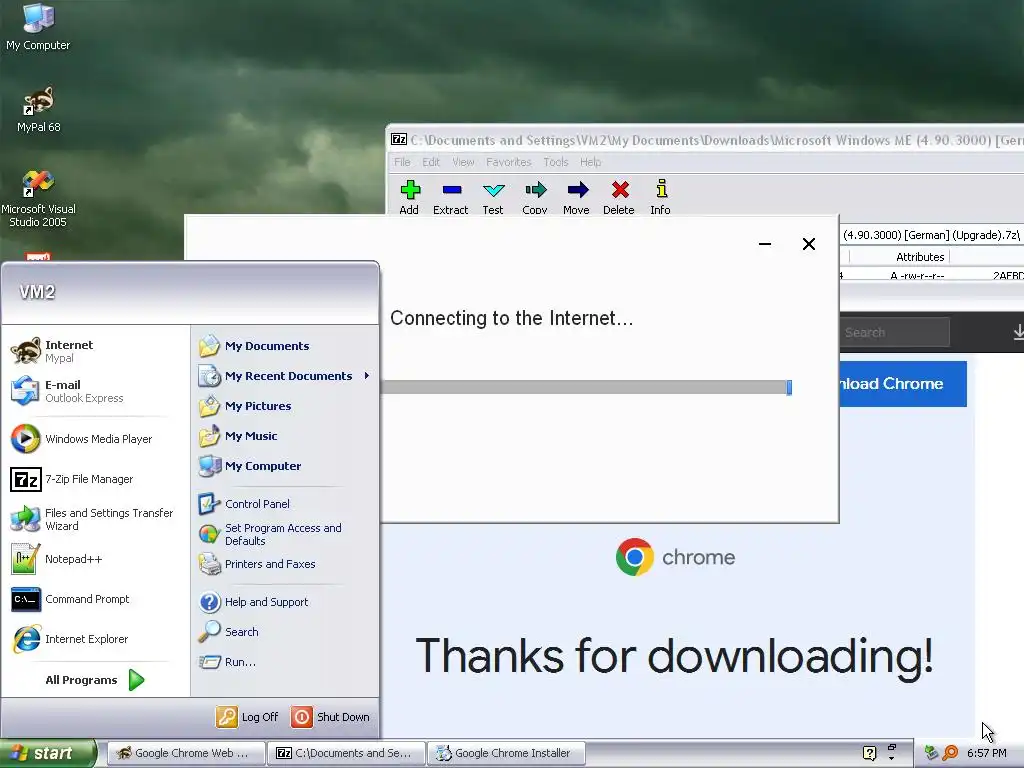Open MyPal 68 desktop shortcut
The height and width of the screenshot is (768, 1024).
click(38, 110)
